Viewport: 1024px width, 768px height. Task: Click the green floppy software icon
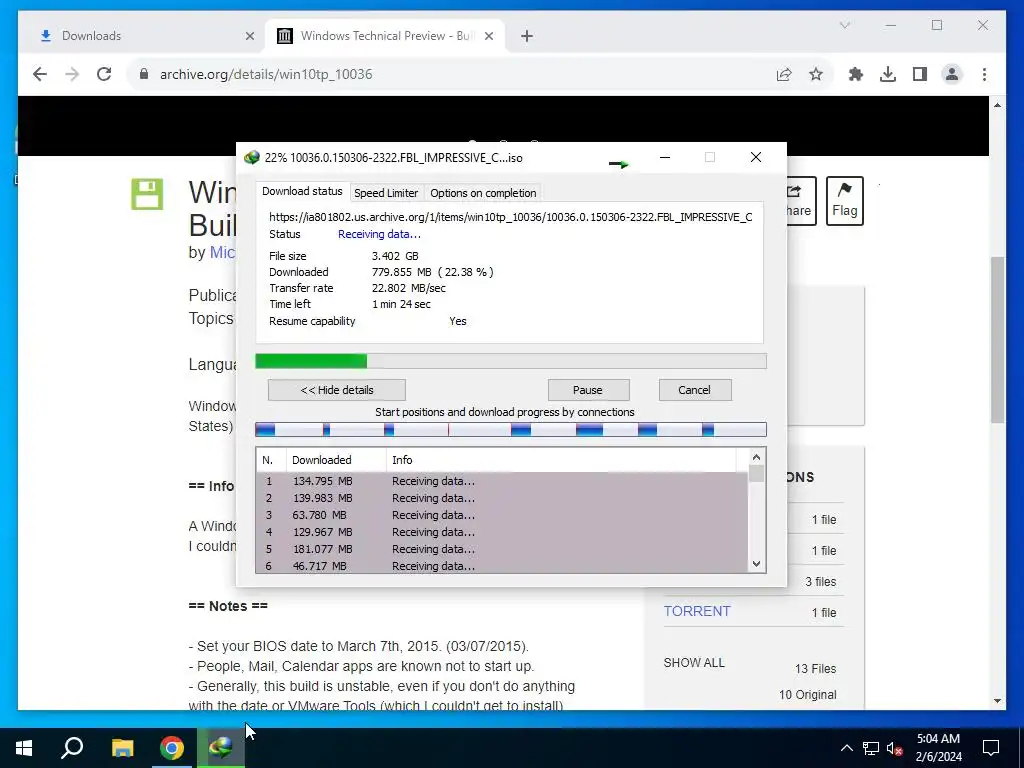(x=147, y=194)
